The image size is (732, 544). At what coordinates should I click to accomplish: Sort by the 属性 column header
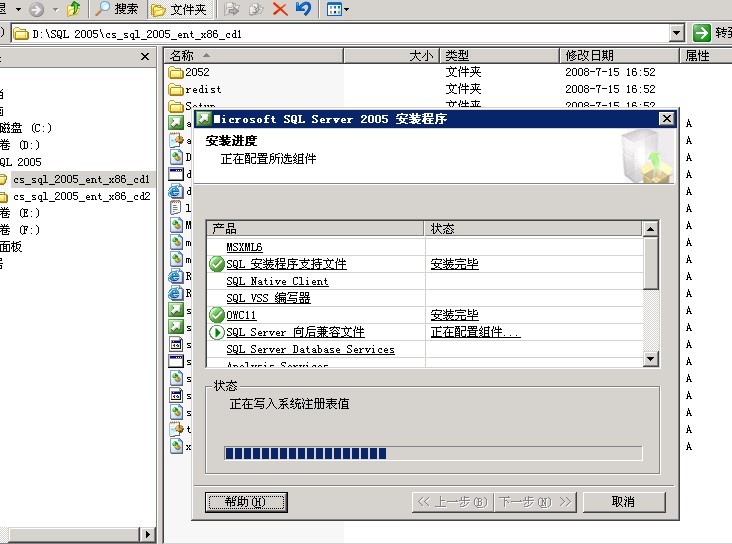(705, 56)
